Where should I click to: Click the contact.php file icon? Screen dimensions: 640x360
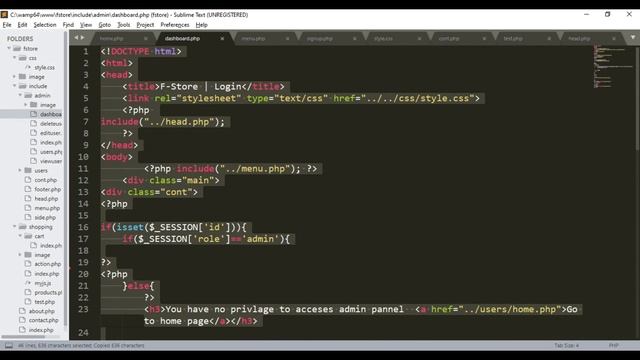click(x=22, y=320)
